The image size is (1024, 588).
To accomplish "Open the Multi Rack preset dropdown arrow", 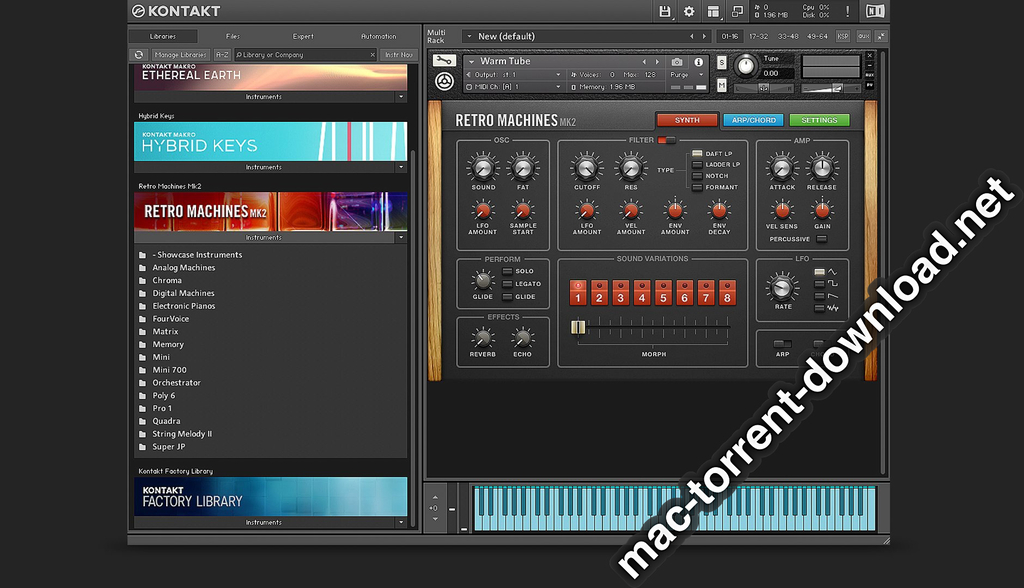I will click(x=470, y=37).
